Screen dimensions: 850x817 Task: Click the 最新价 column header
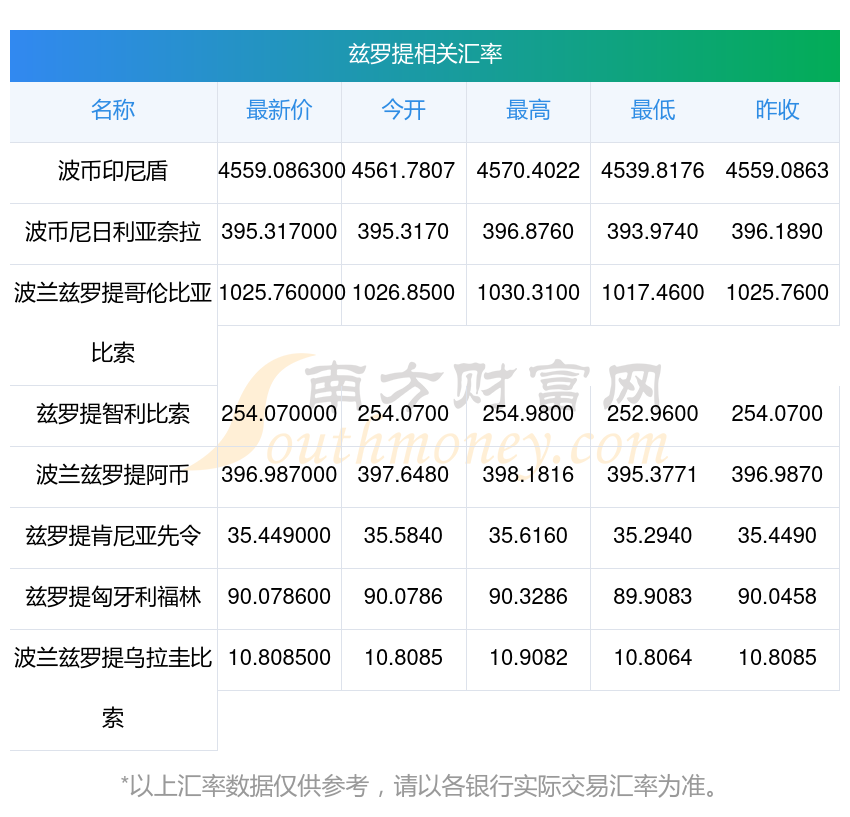click(x=279, y=111)
